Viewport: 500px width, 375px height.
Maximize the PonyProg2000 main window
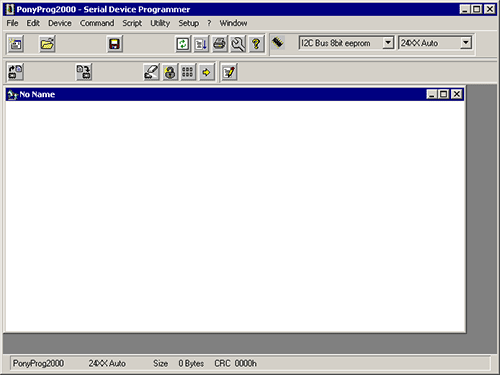[x=477, y=9]
